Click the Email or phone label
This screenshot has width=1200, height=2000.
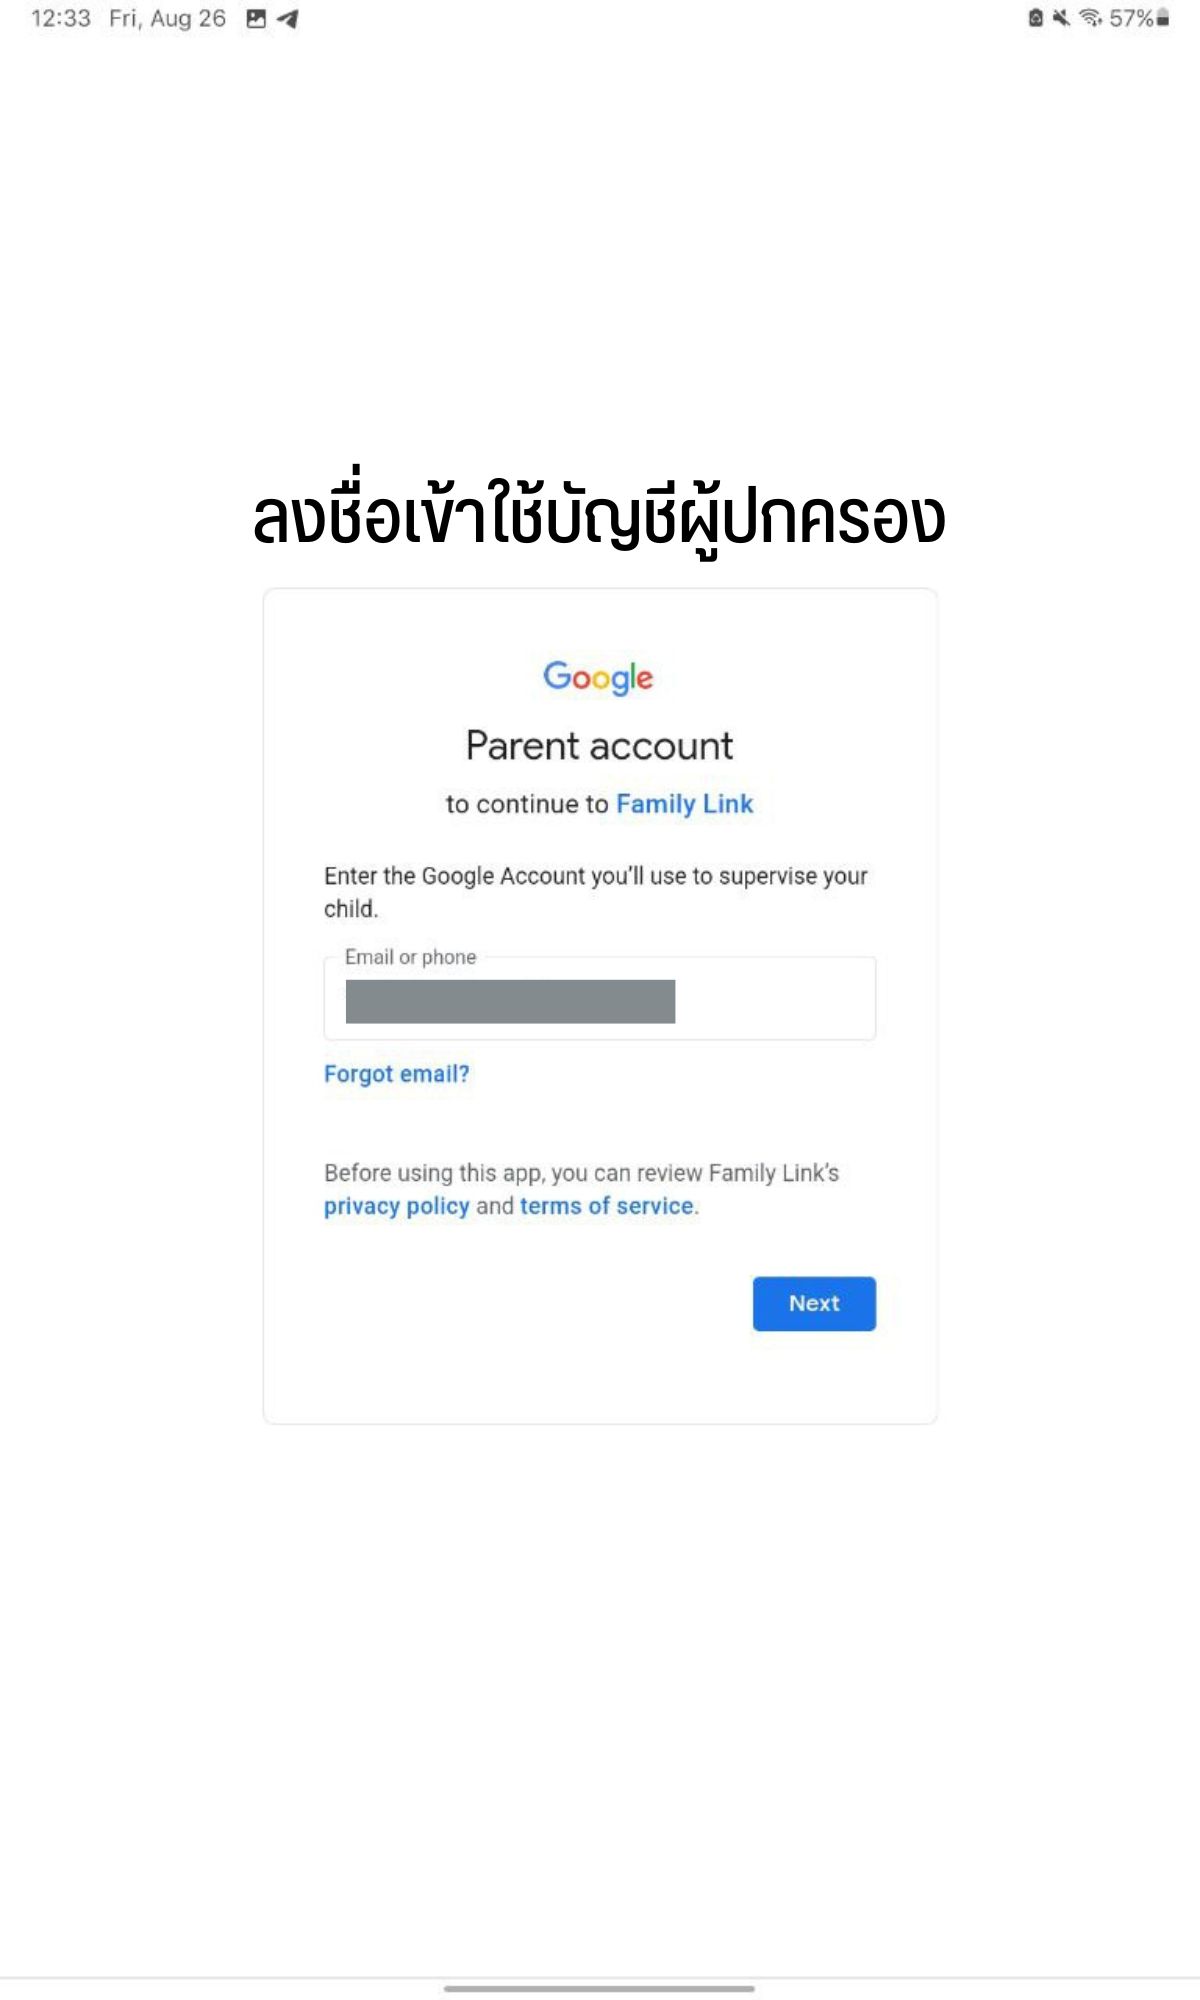(410, 957)
